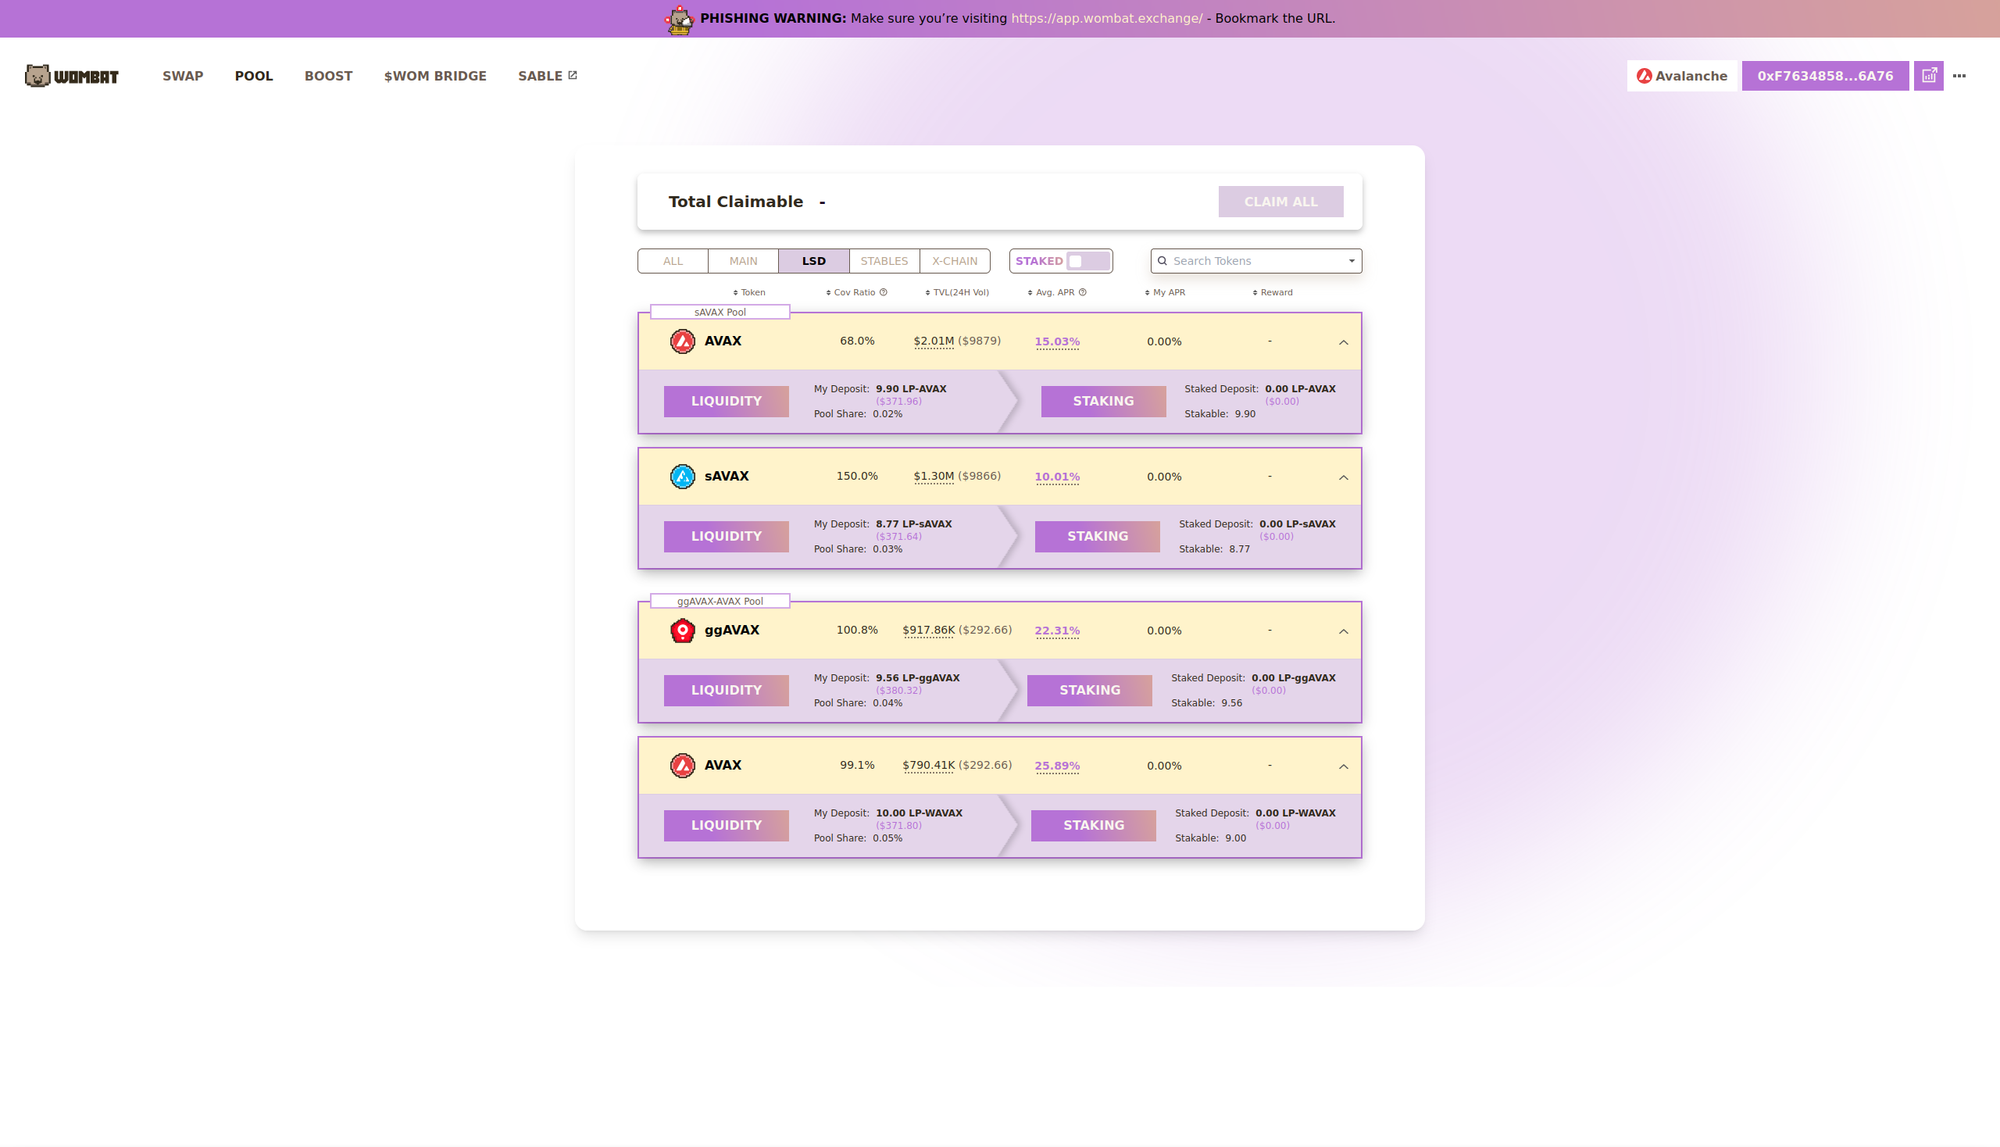
Task: Select the ALL pools tab
Action: tap(673, 261)
